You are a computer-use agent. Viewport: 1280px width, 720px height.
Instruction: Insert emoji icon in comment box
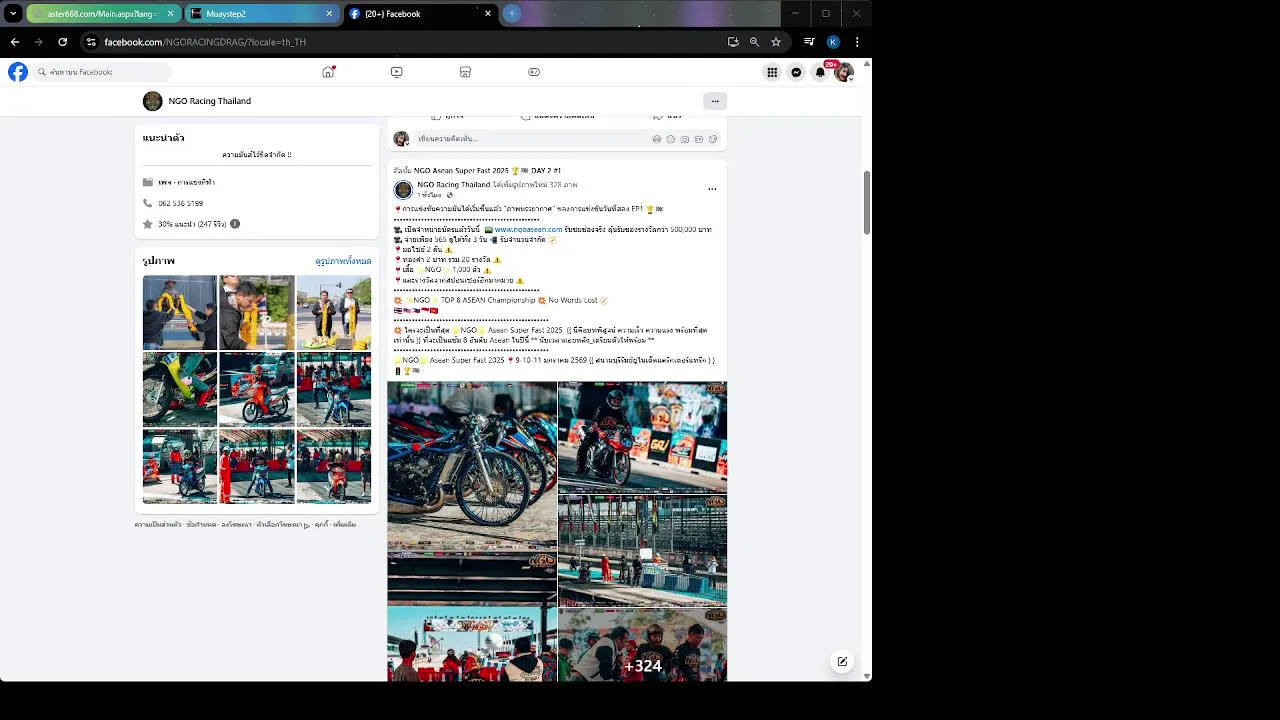671,139
